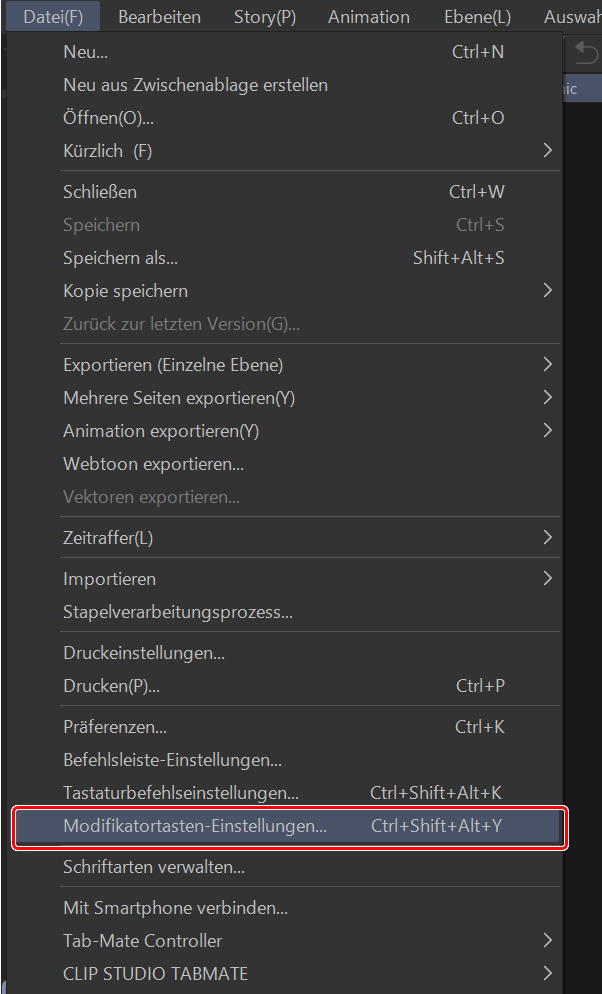The height and width of the screenshot is (994, 602).
Task: Select Drucken(P)... menu item
Action: click(111, 686)
